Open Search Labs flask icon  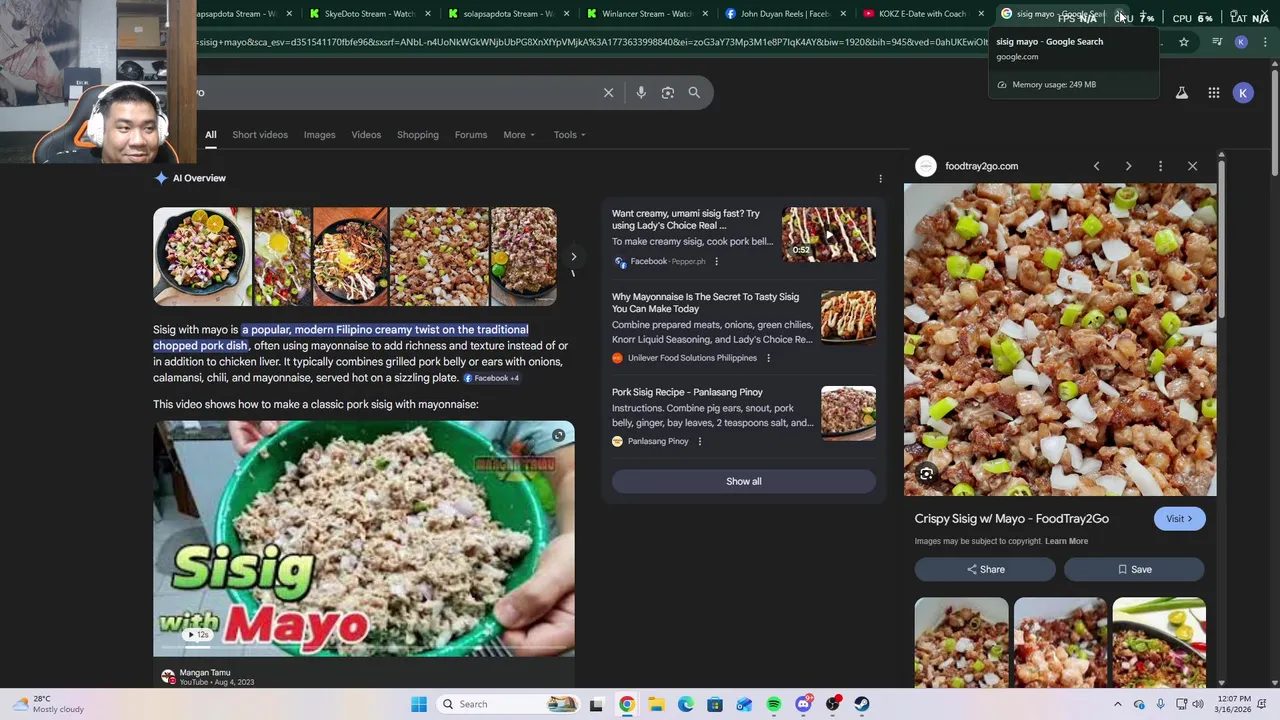[x=1181, y=93]
